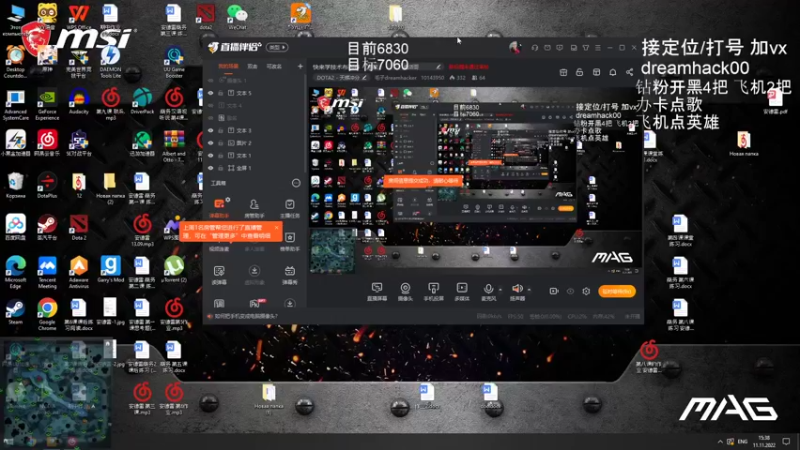Open microphone volume dropdown arrow
The image size is (800, 450).
pyautogui.click(x=500, y=289)
